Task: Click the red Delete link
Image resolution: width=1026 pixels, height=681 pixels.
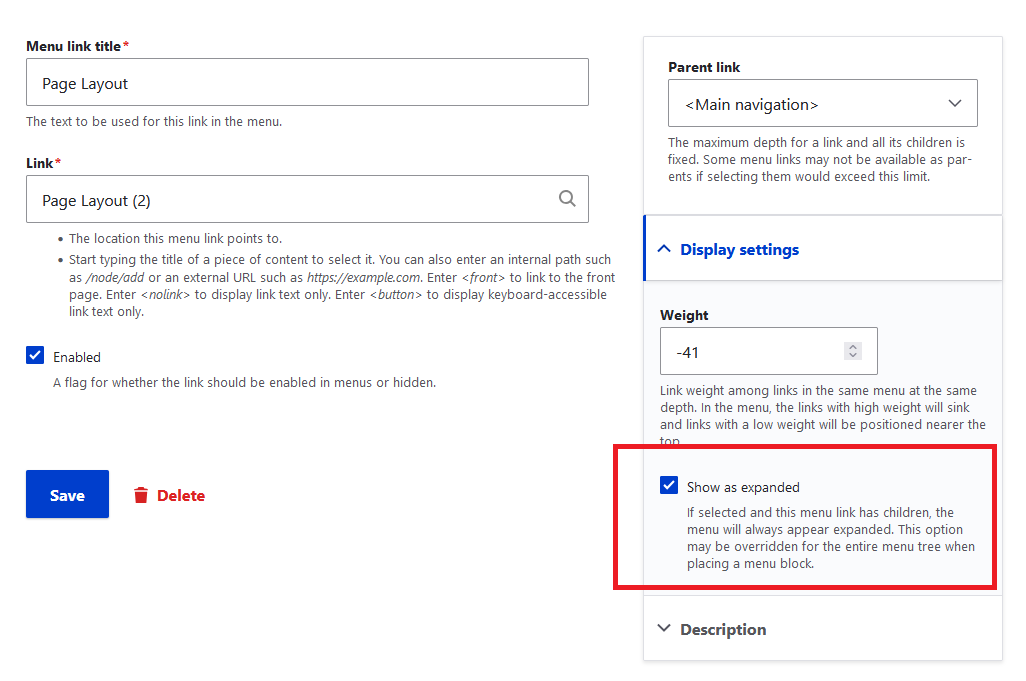Action: pos(181,495)
